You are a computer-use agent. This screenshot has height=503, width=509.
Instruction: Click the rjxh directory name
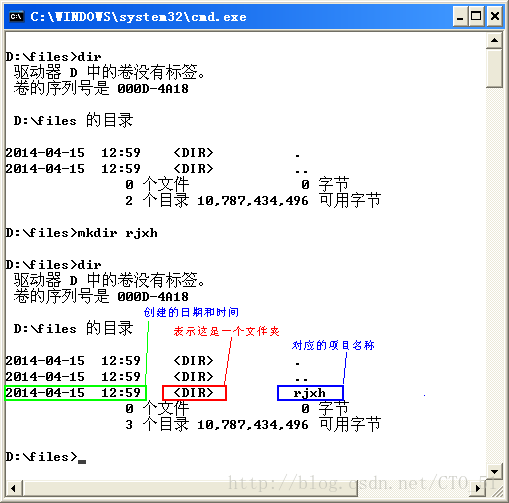(310, 393)
